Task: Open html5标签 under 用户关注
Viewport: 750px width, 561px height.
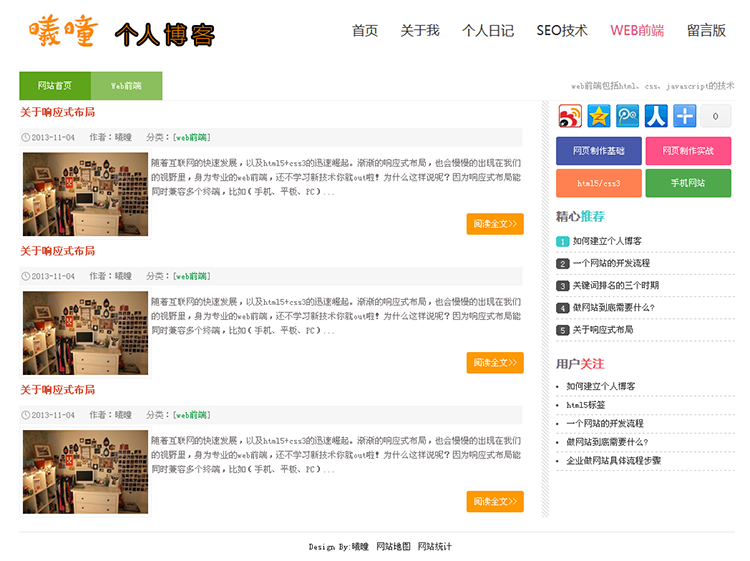Action: click(x=586, y=405)
